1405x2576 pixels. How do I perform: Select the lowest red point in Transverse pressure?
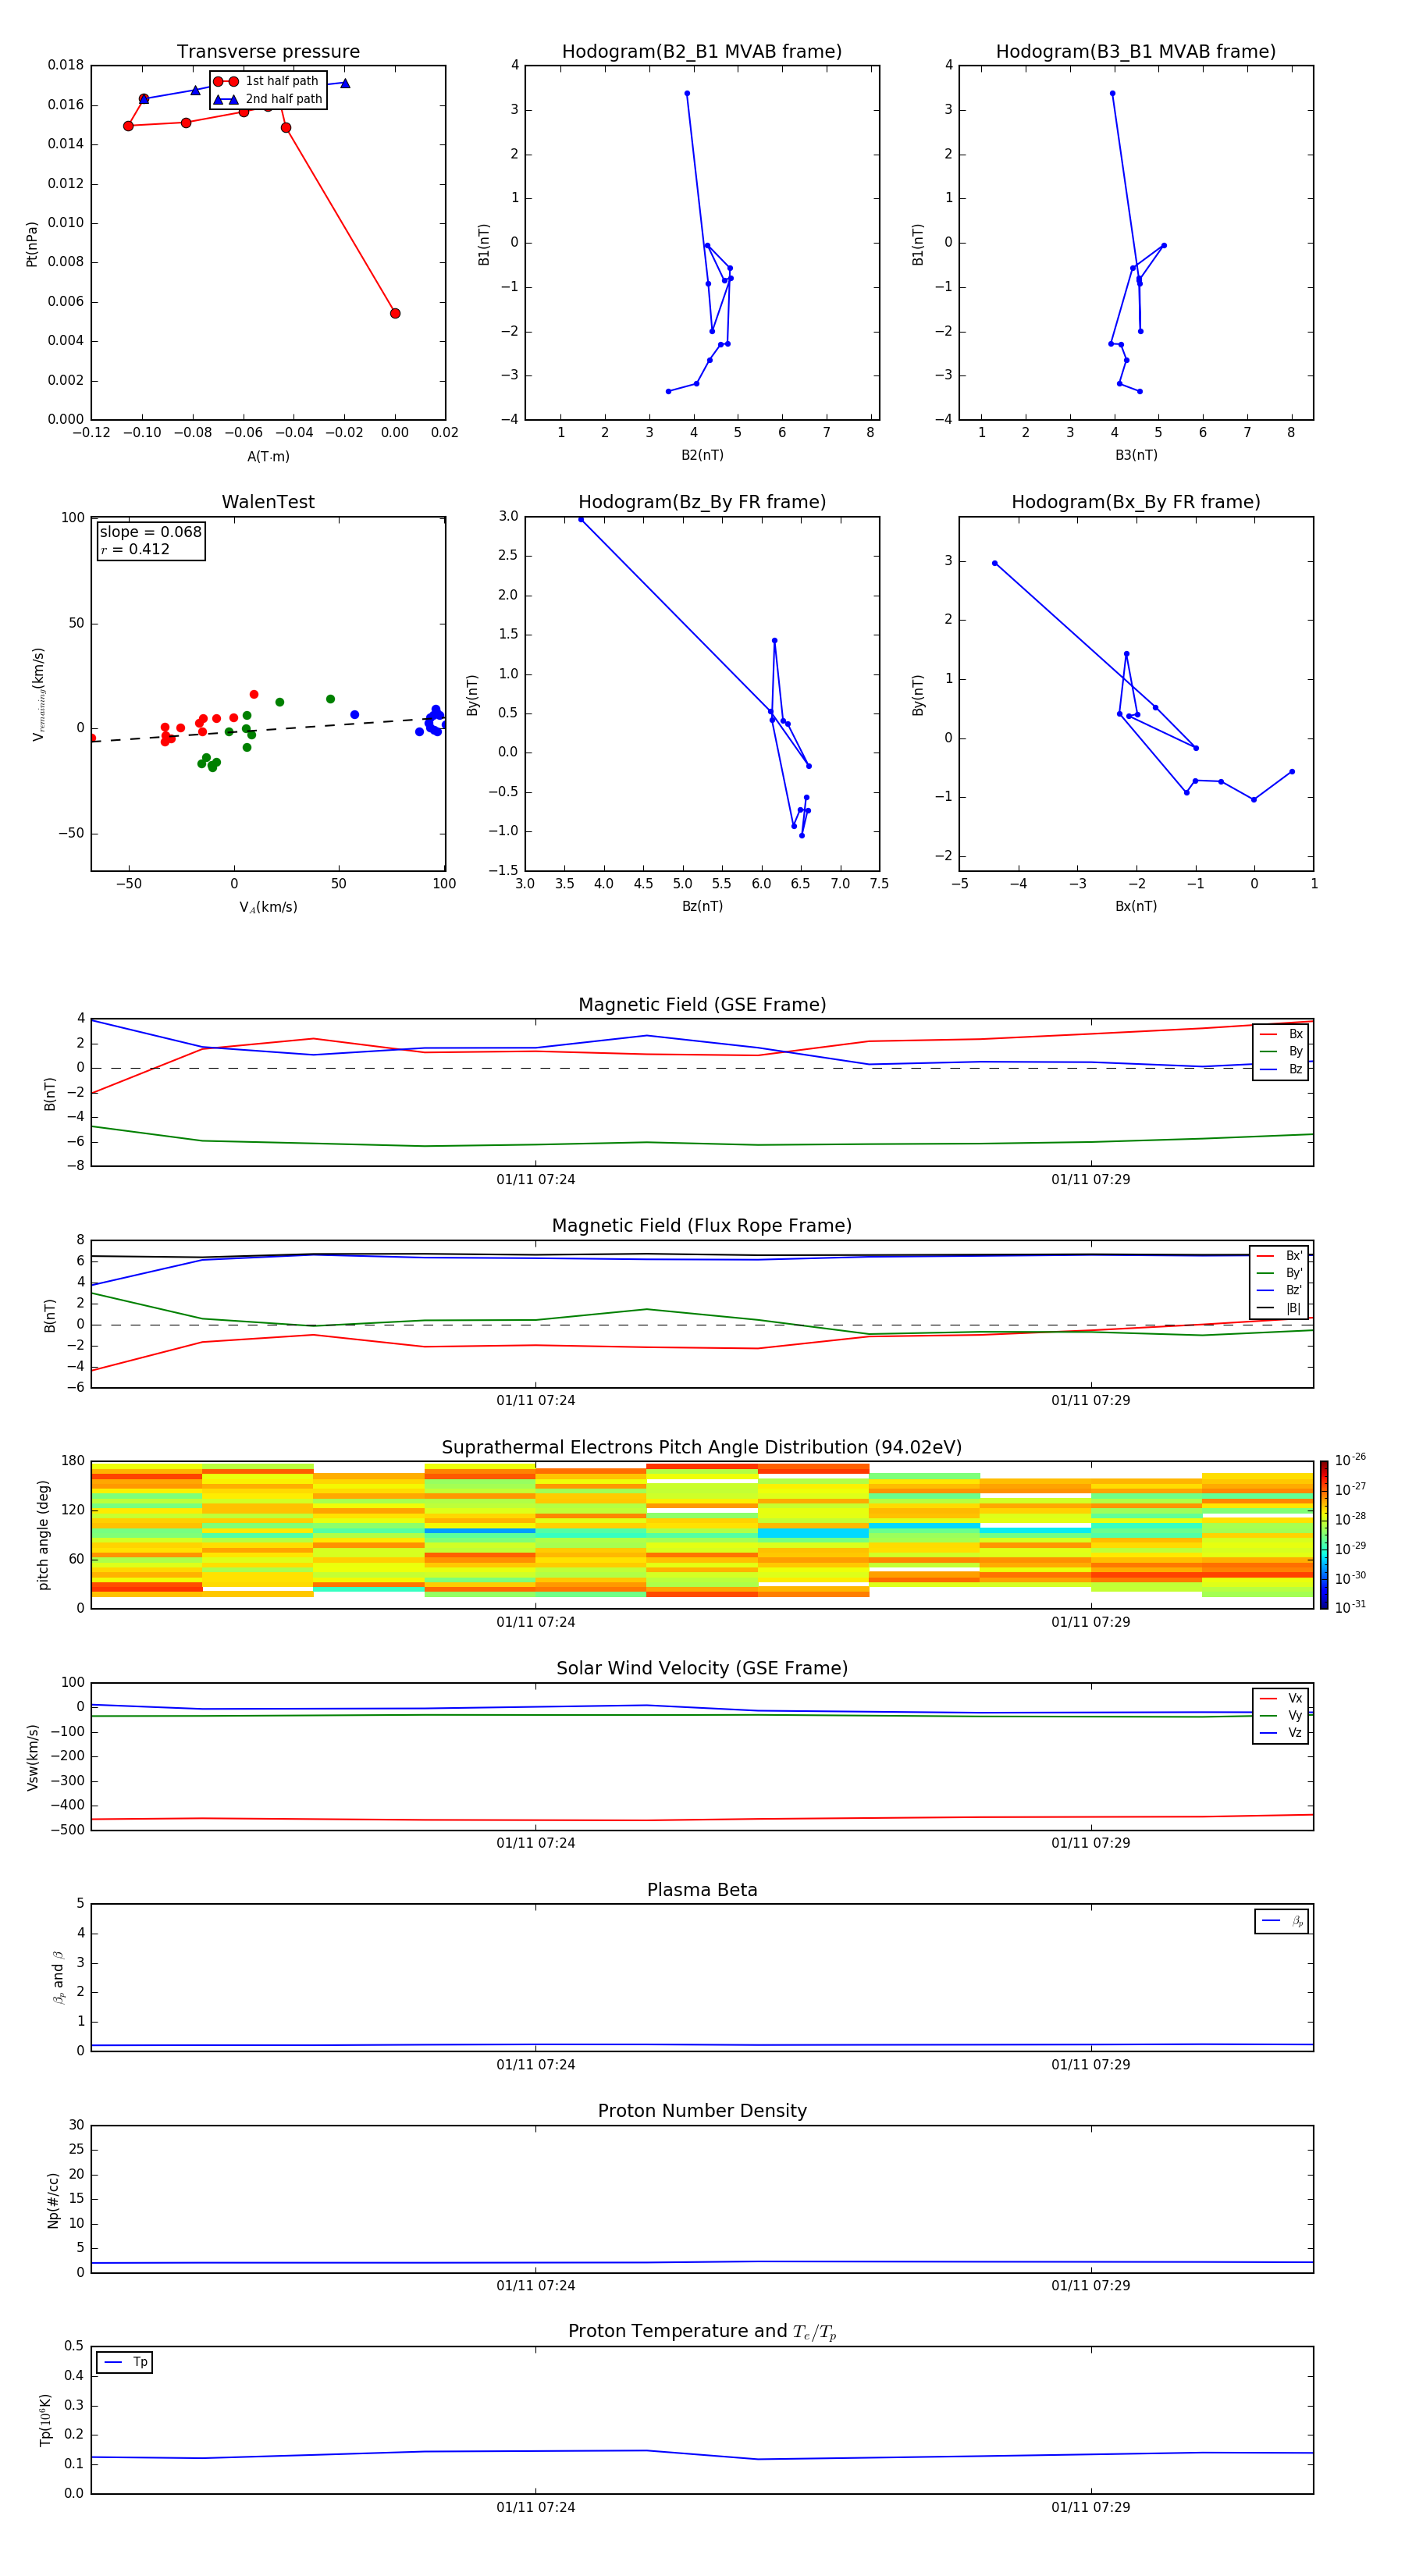[x=395, y=313]
